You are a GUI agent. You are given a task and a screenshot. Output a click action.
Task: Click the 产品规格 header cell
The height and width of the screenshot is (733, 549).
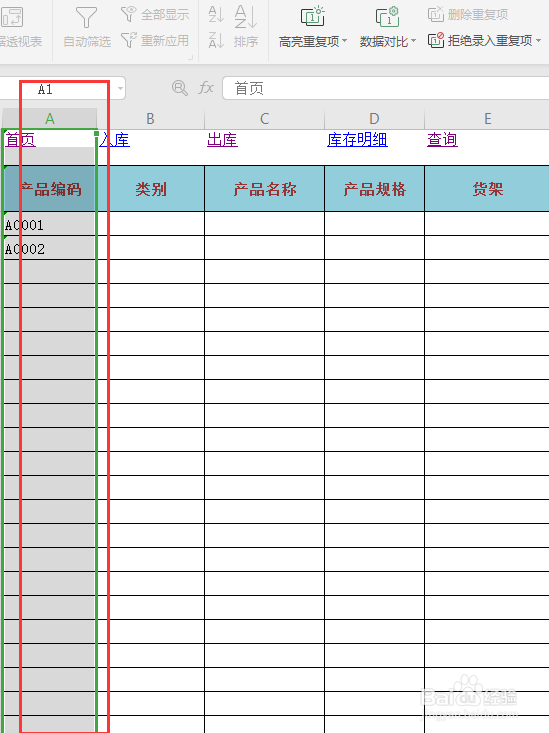[x=375, y=189]
